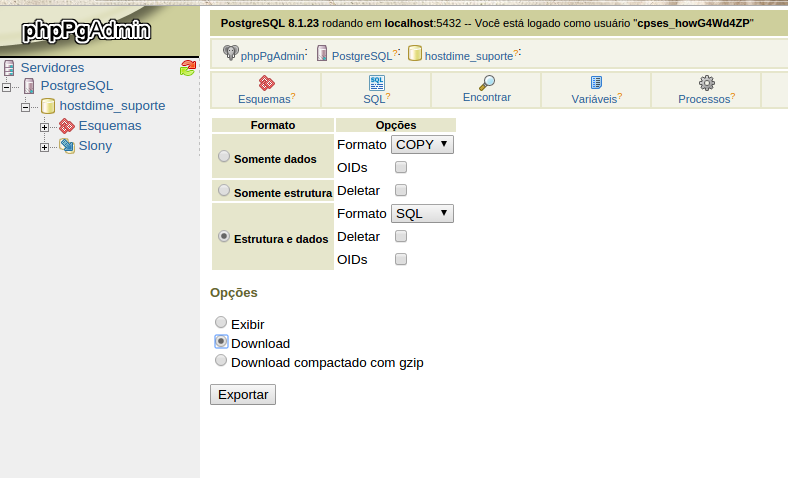Open help mark next to PostgreSQL breadcrumb
Screen dimensions: 788x478
(x=395, y=52)
